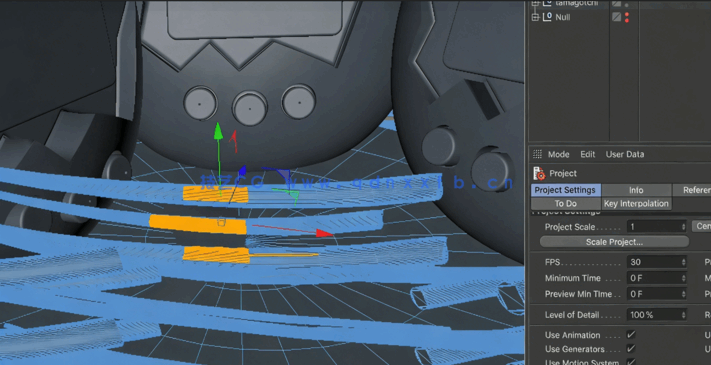The width and height of the screenshot is (711, 365).
Task: Click the 'Project Scale' label text
Action: (570, 227)
